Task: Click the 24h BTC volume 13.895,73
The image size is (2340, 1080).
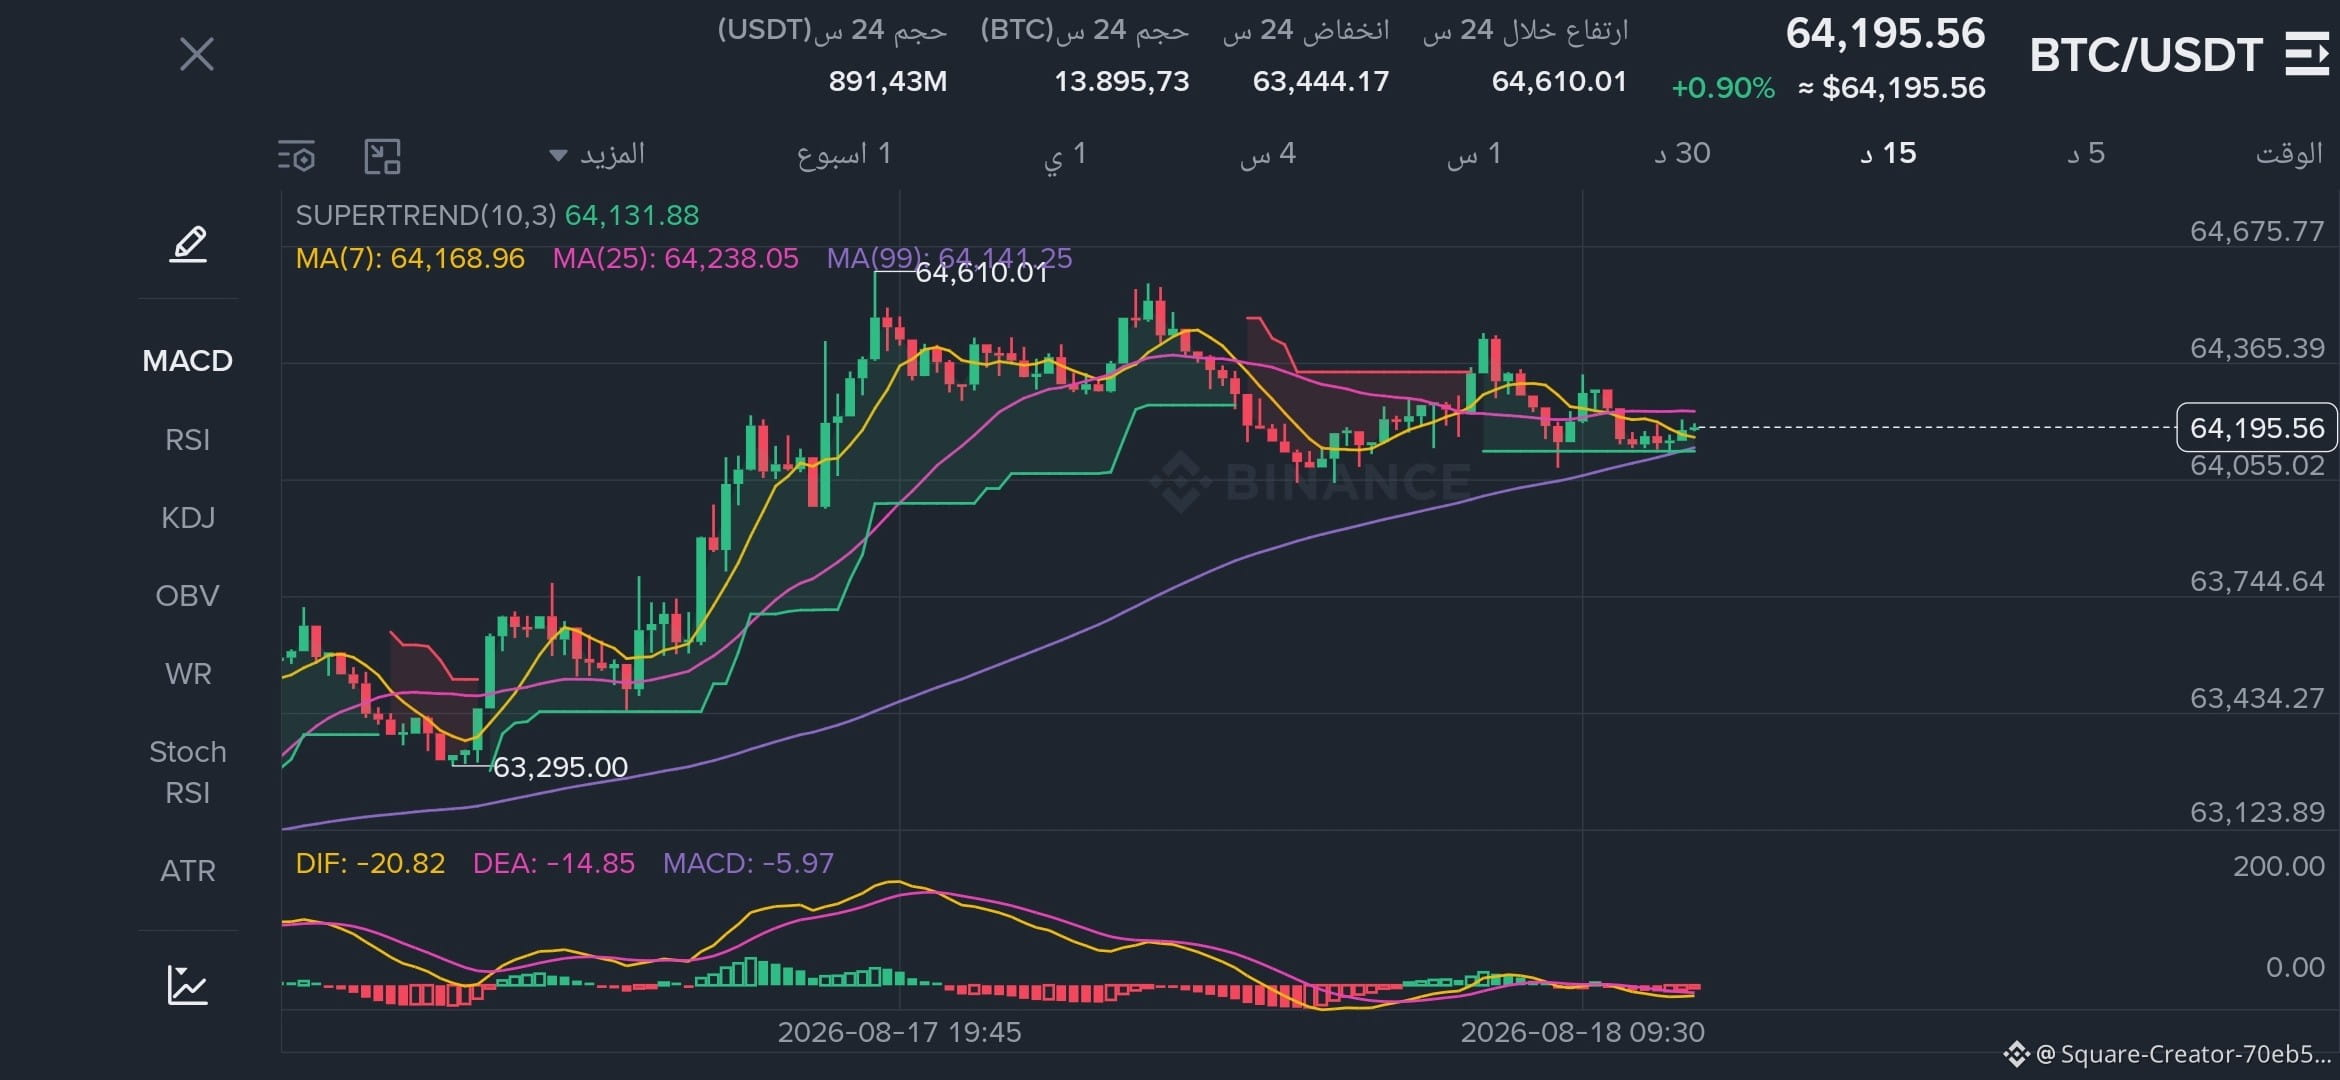Action: tap(1122, 81)
